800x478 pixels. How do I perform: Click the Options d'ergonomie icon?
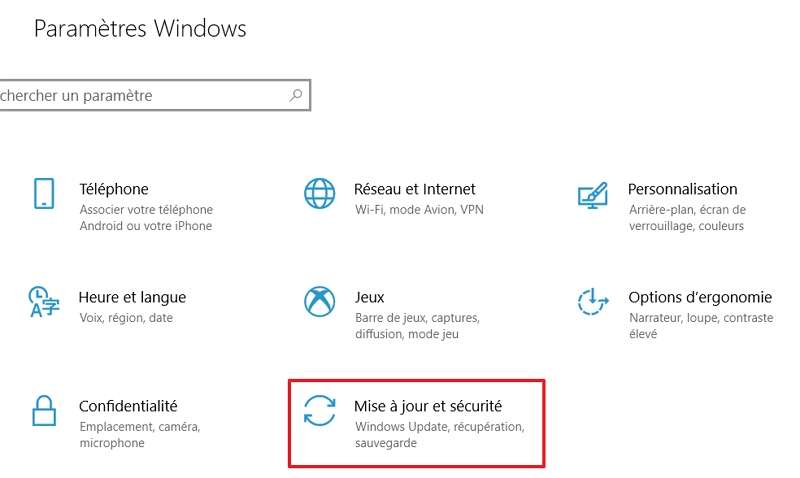593,303
